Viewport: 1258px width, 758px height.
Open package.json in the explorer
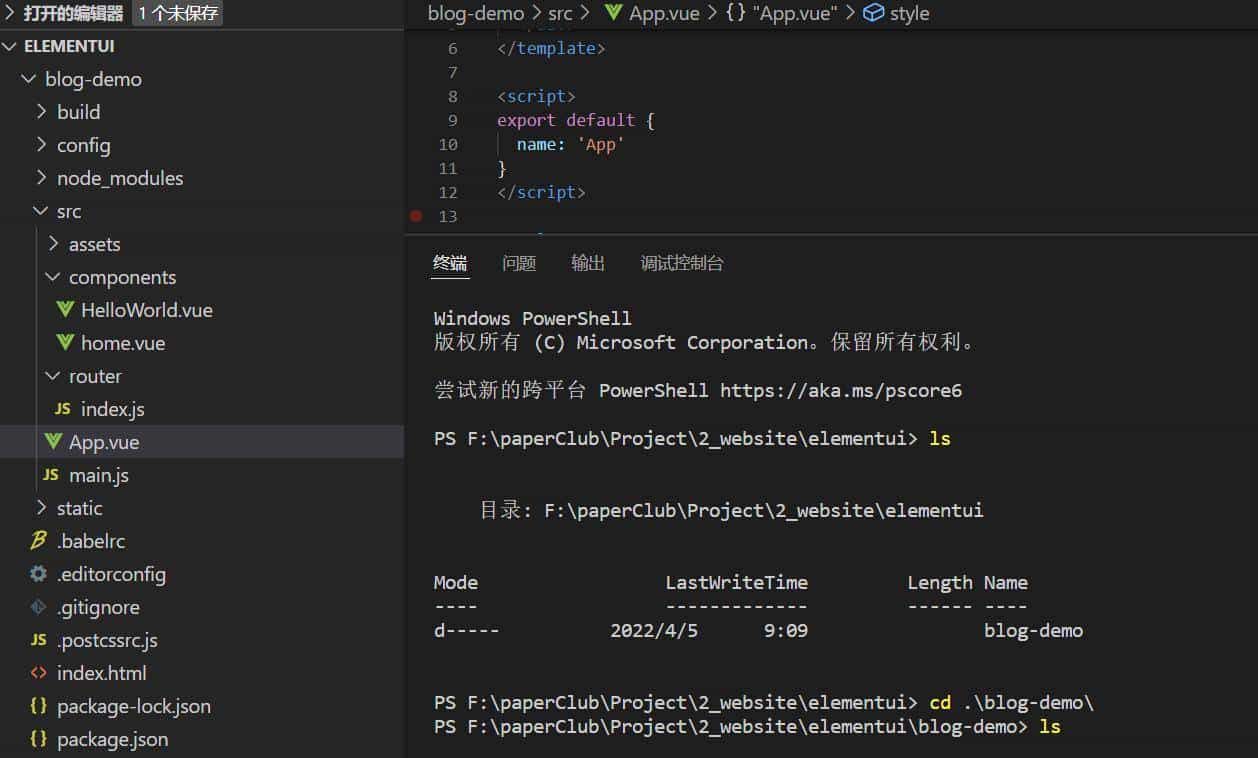[x=112, y=739]
